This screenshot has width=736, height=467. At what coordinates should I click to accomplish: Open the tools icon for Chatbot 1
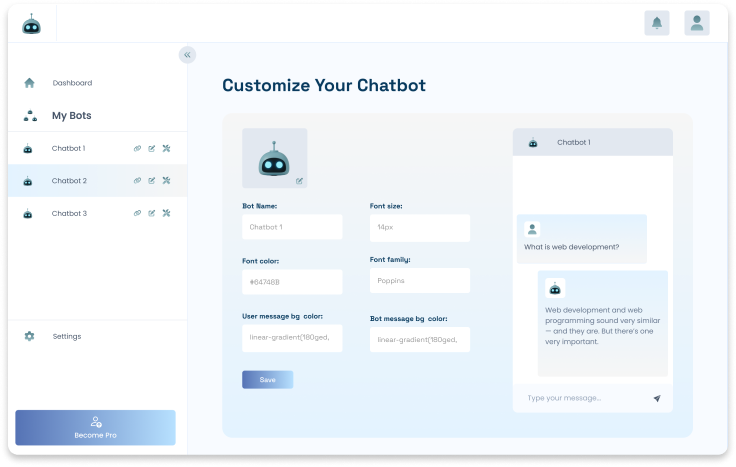[x=166, y=149]
